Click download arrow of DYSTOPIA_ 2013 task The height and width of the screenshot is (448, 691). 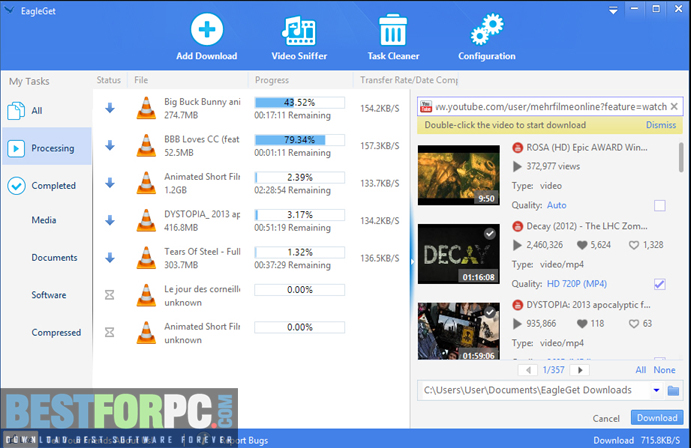click(110, 220)
